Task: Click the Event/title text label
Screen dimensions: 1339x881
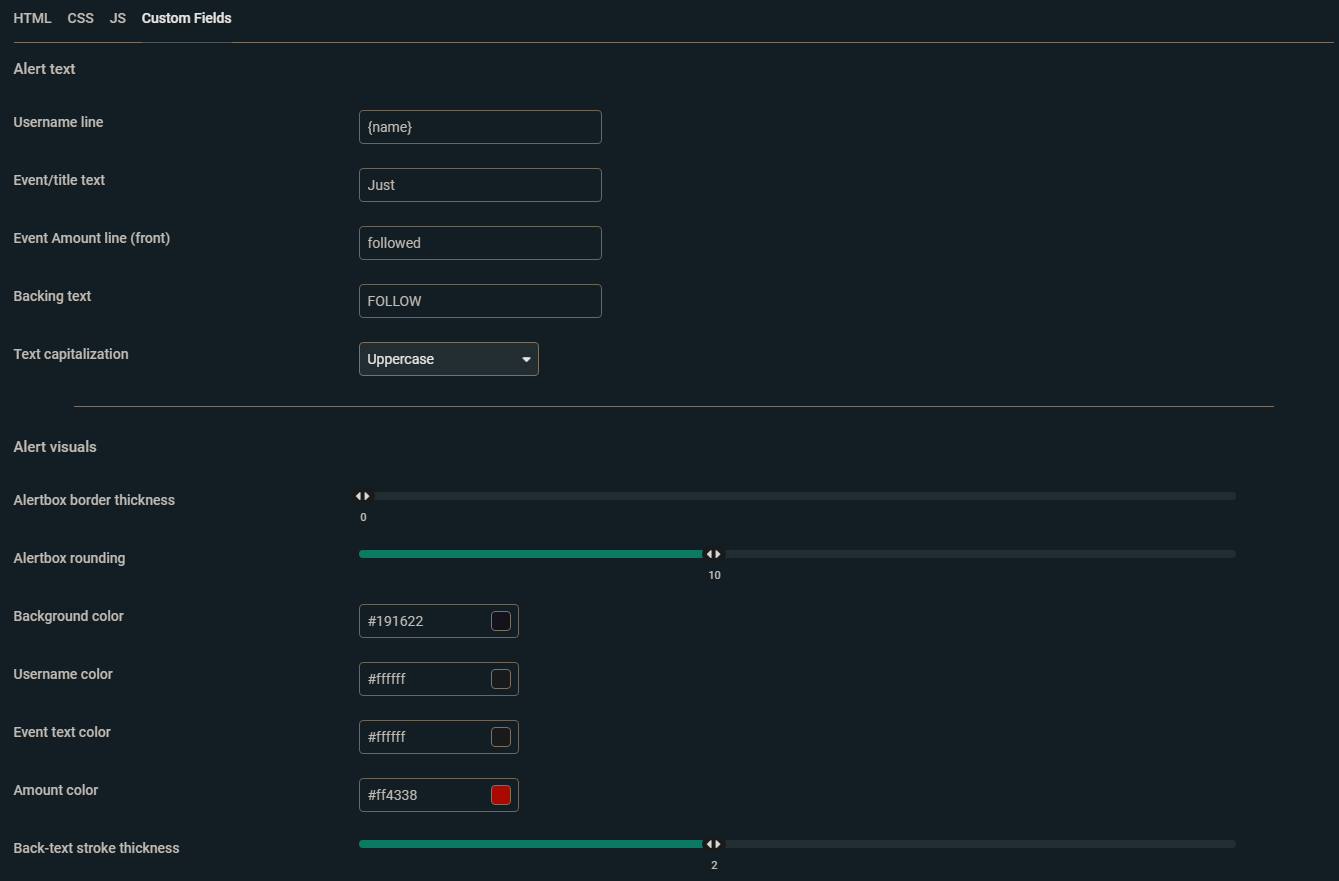Action: pos(59,180)
